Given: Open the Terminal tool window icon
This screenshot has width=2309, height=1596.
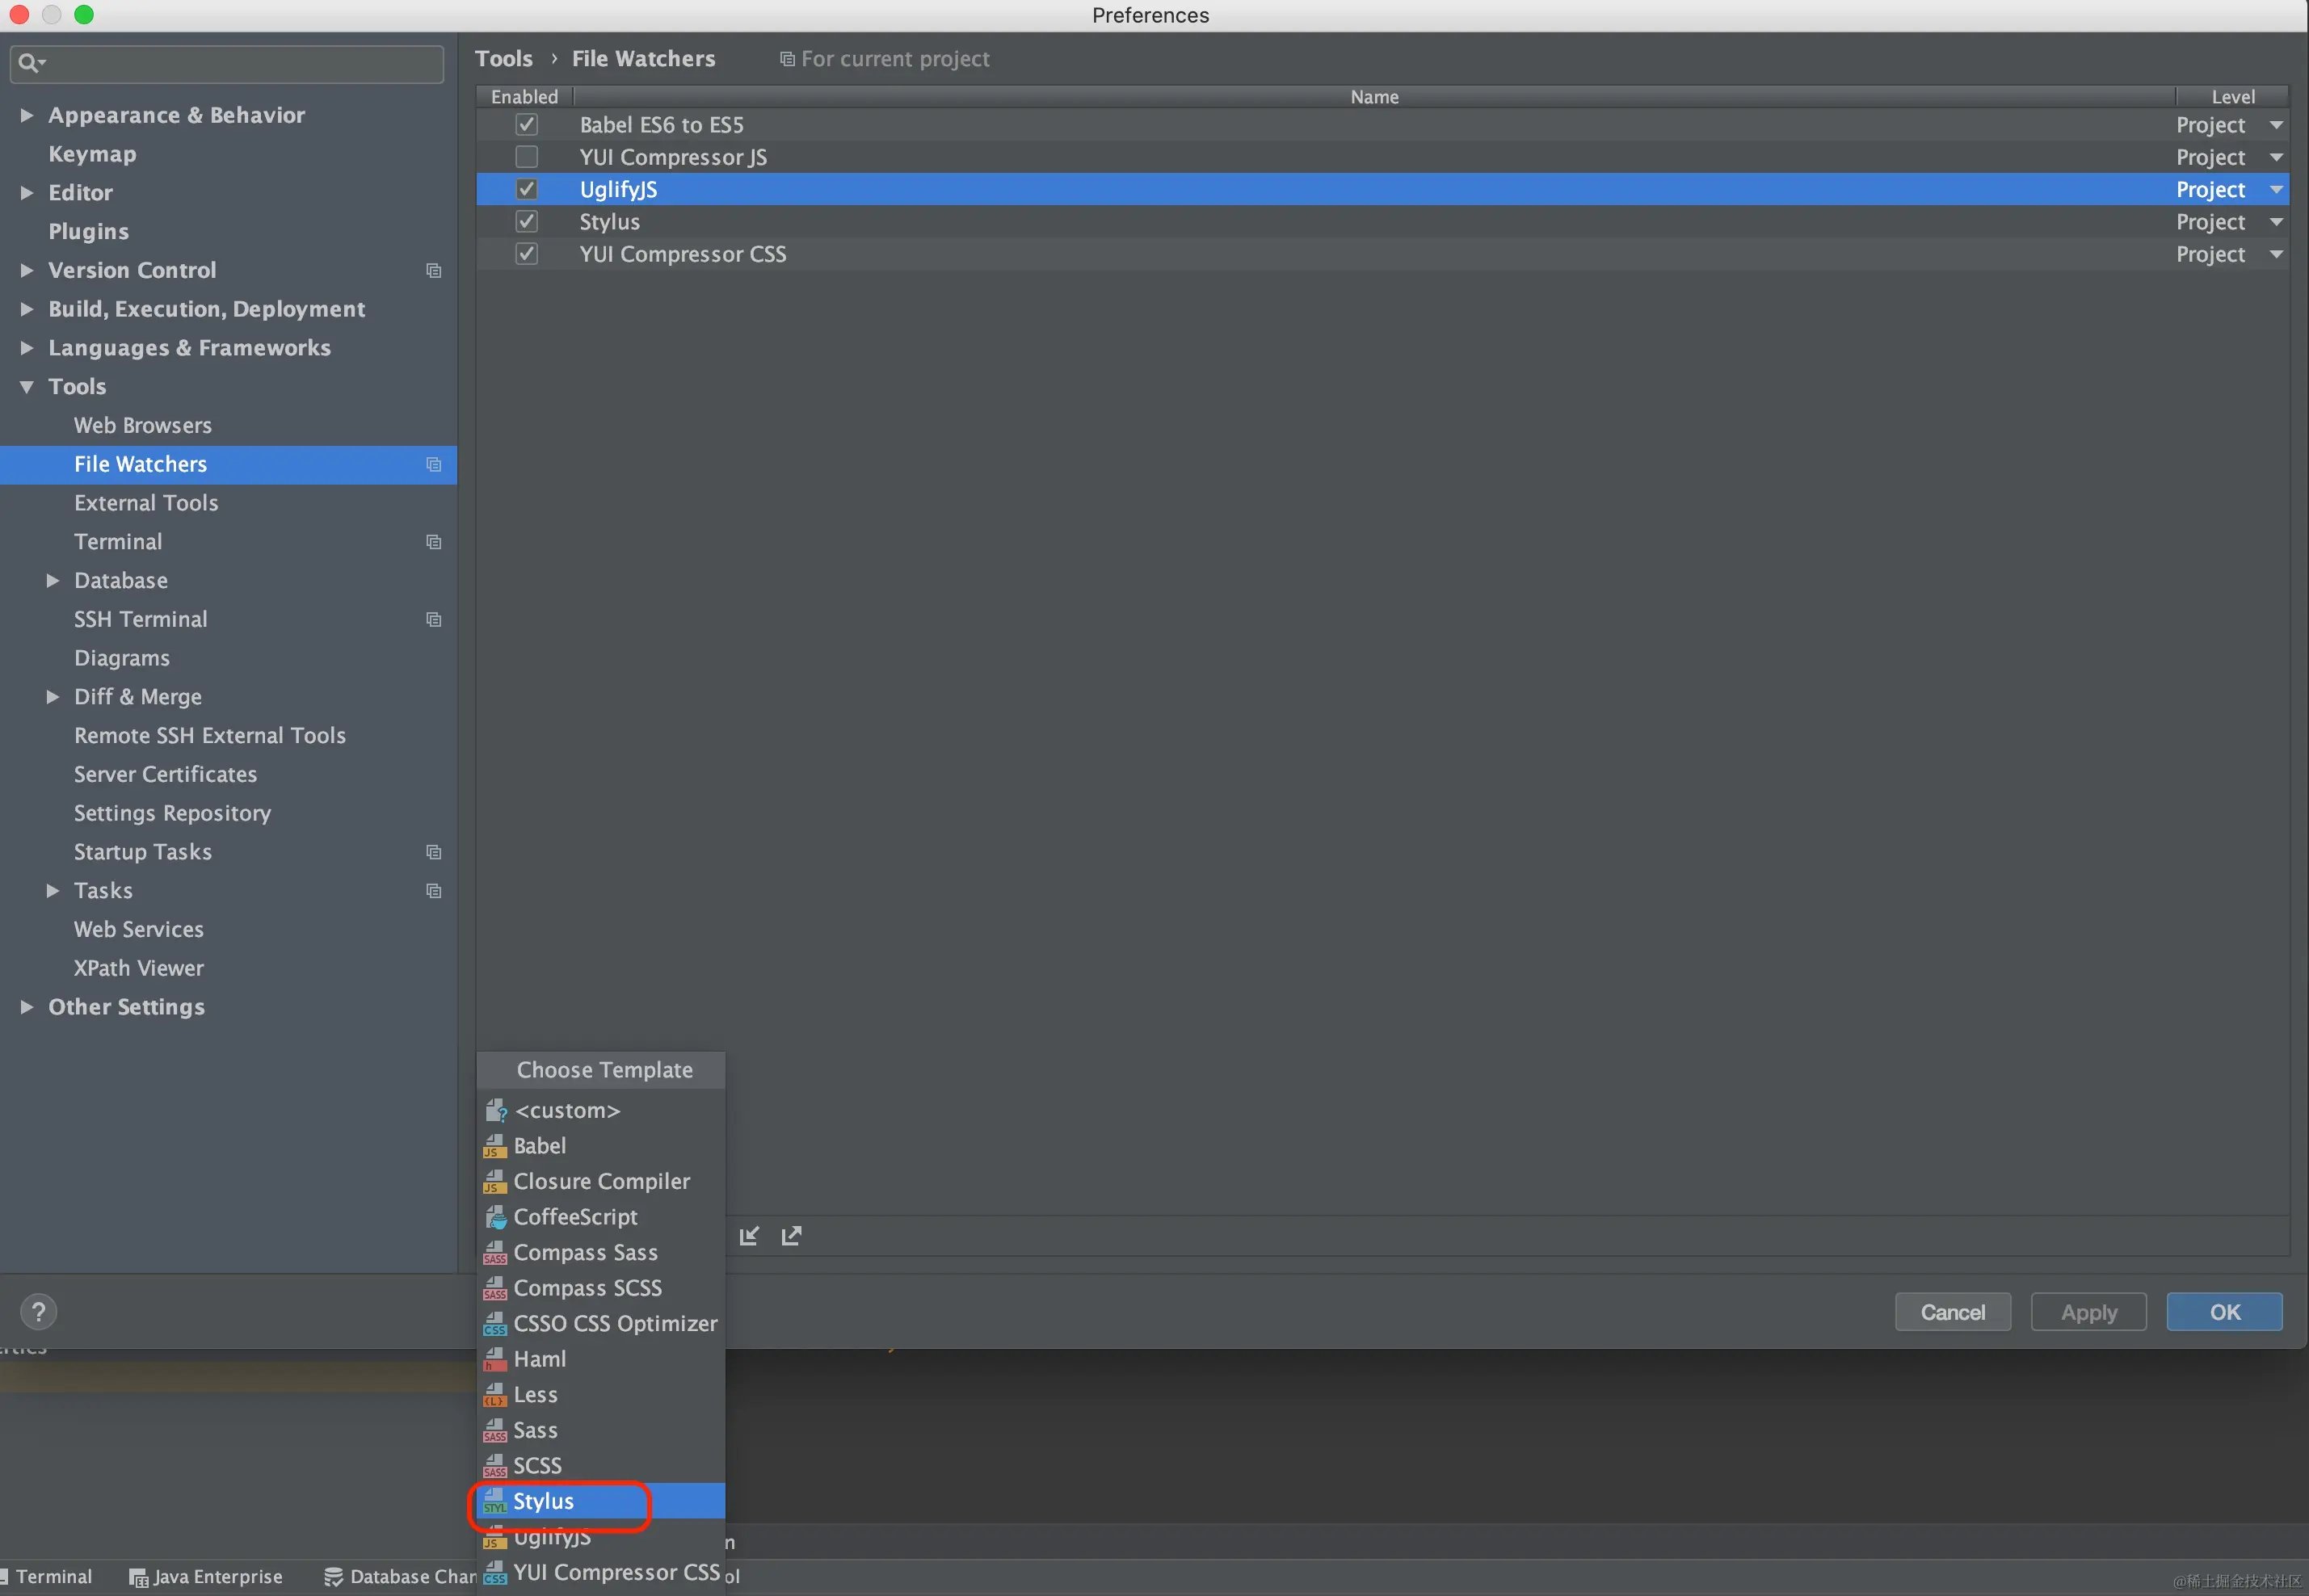Looking at the screenshot, I should pos(6,1577).
